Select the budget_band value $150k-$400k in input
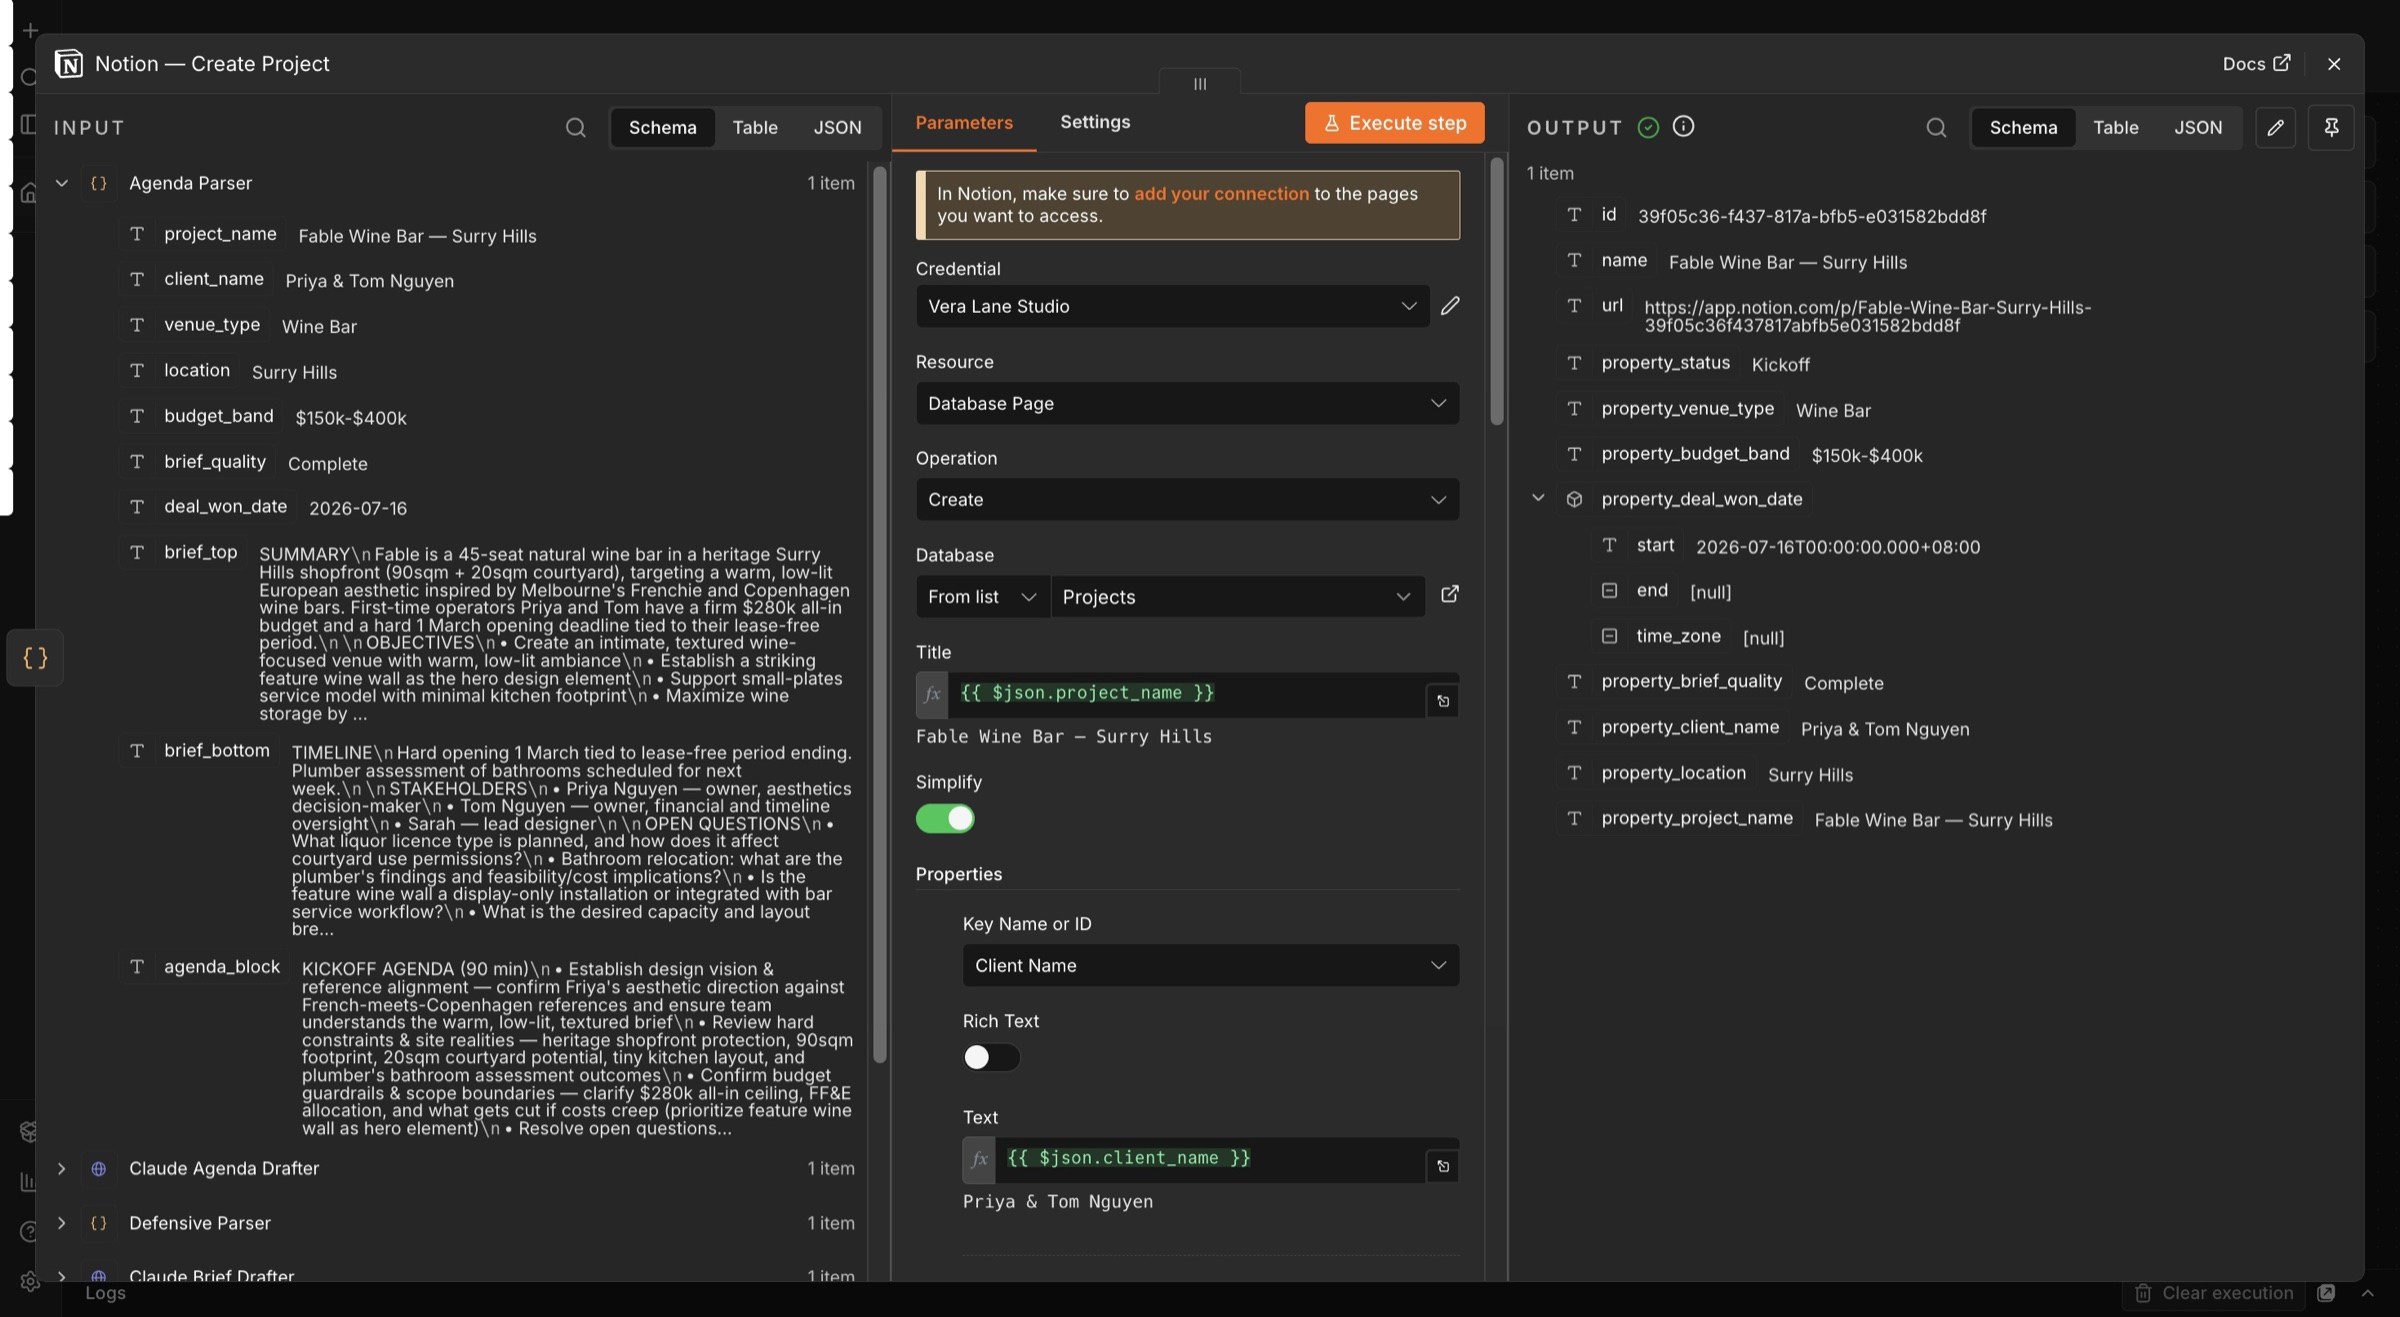The height and width of the screenshot is (1317, 2400). (351, 418)
